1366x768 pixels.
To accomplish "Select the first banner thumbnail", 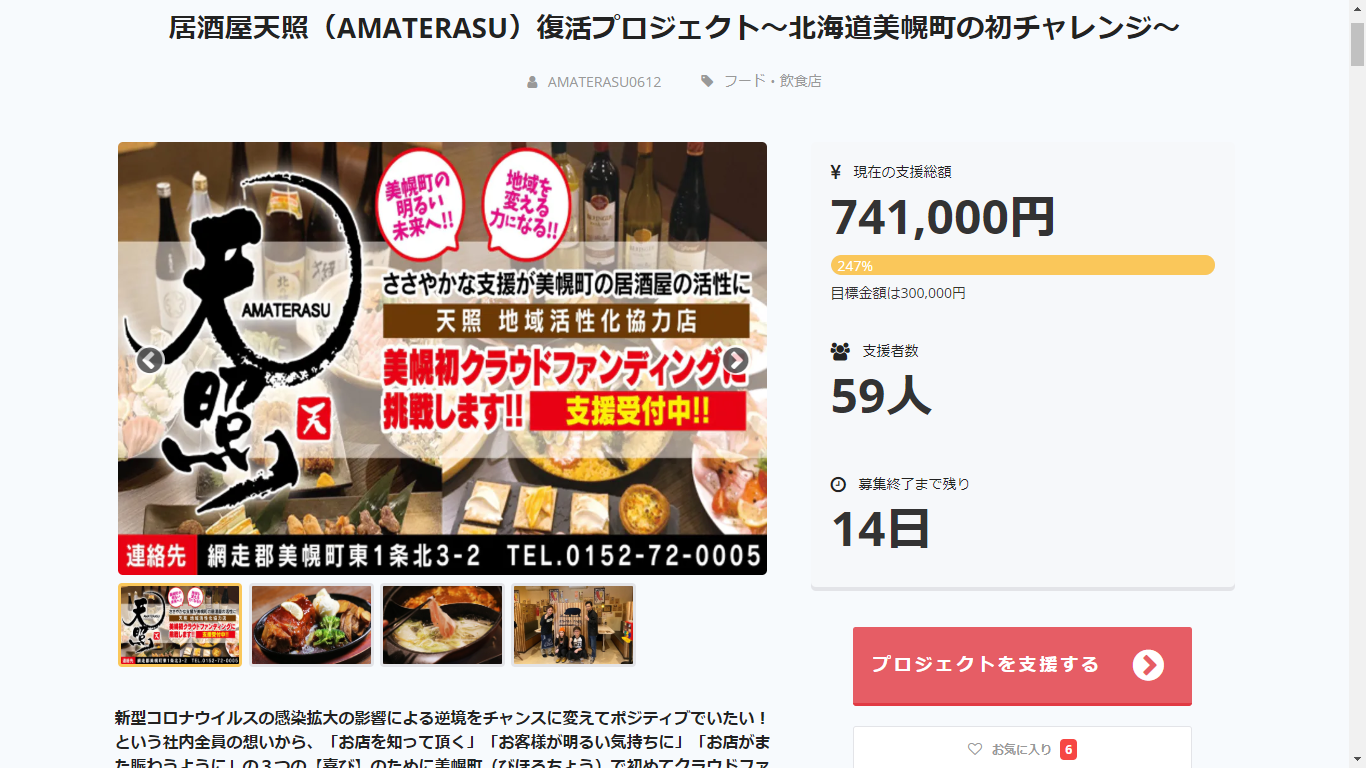I will pyautogui.click(x=180, y=625).
